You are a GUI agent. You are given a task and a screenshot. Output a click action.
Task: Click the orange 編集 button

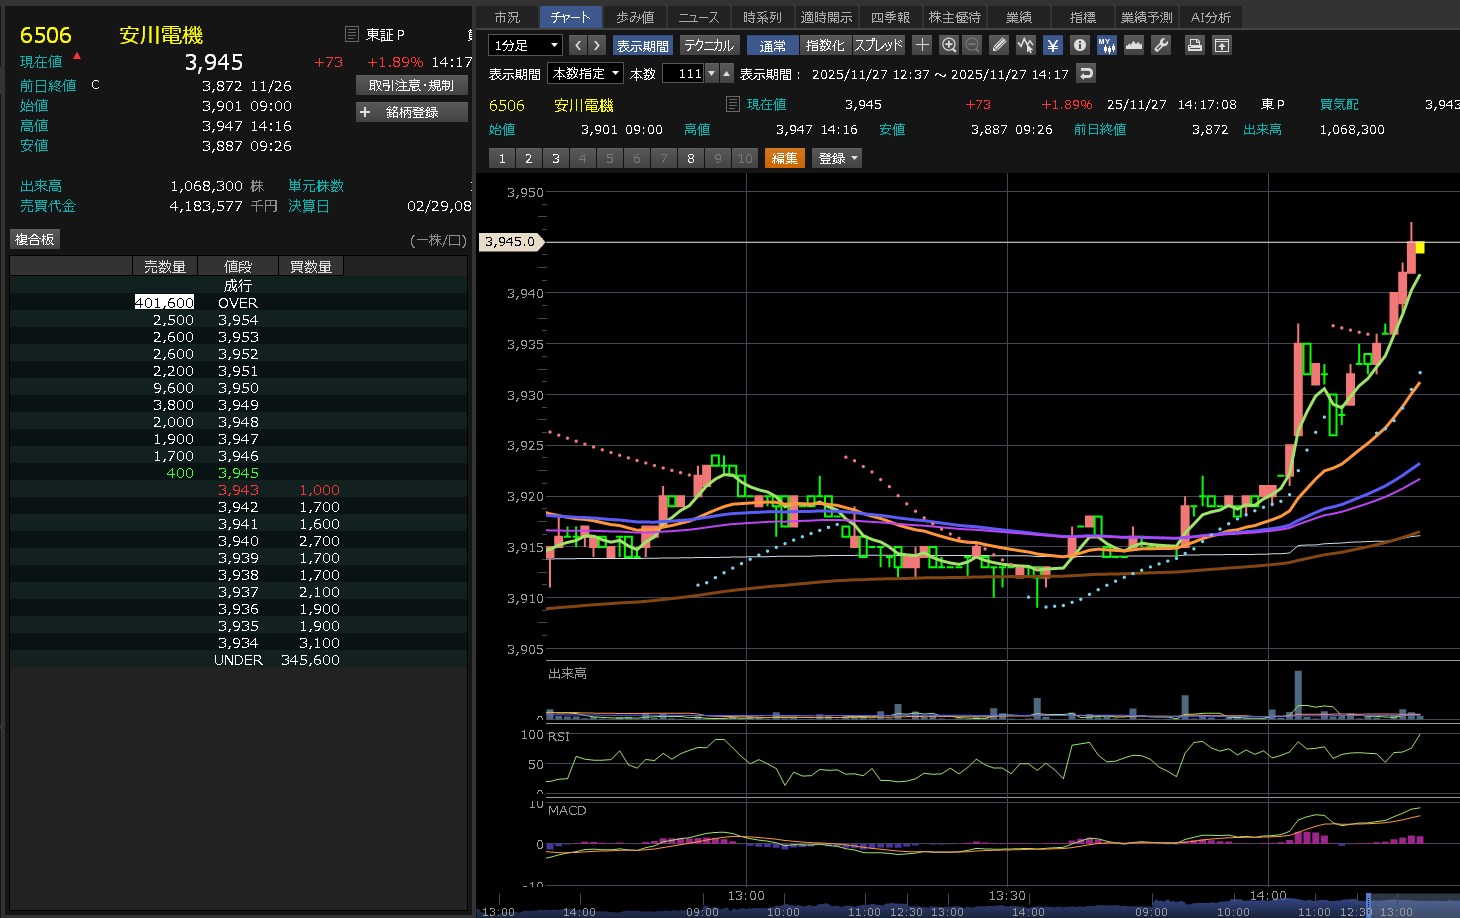[784, 158]
